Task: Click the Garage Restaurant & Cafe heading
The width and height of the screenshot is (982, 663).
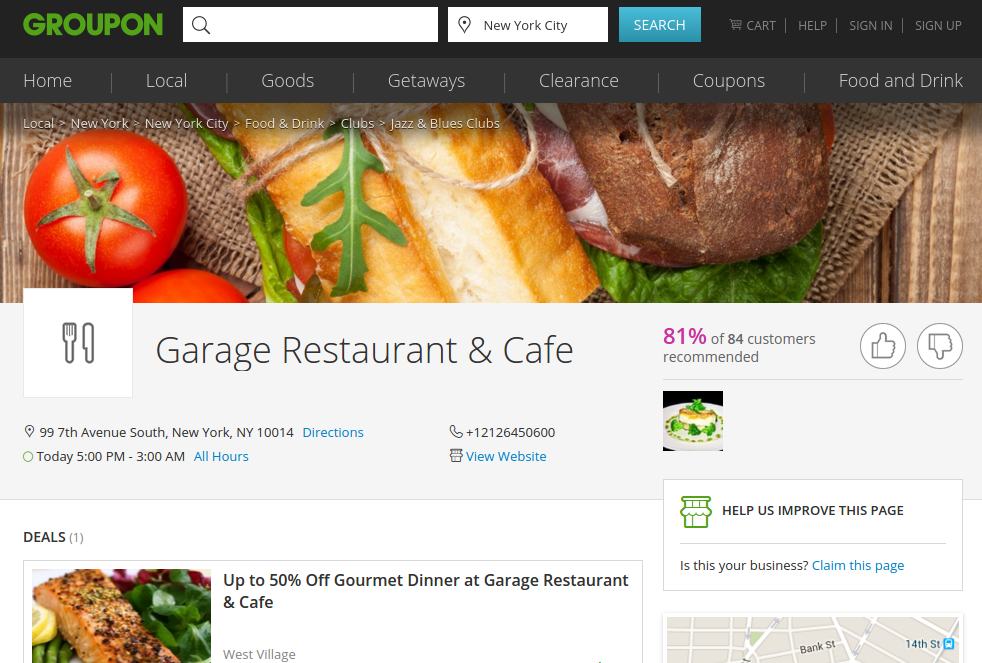Action: tap(364, 350)
